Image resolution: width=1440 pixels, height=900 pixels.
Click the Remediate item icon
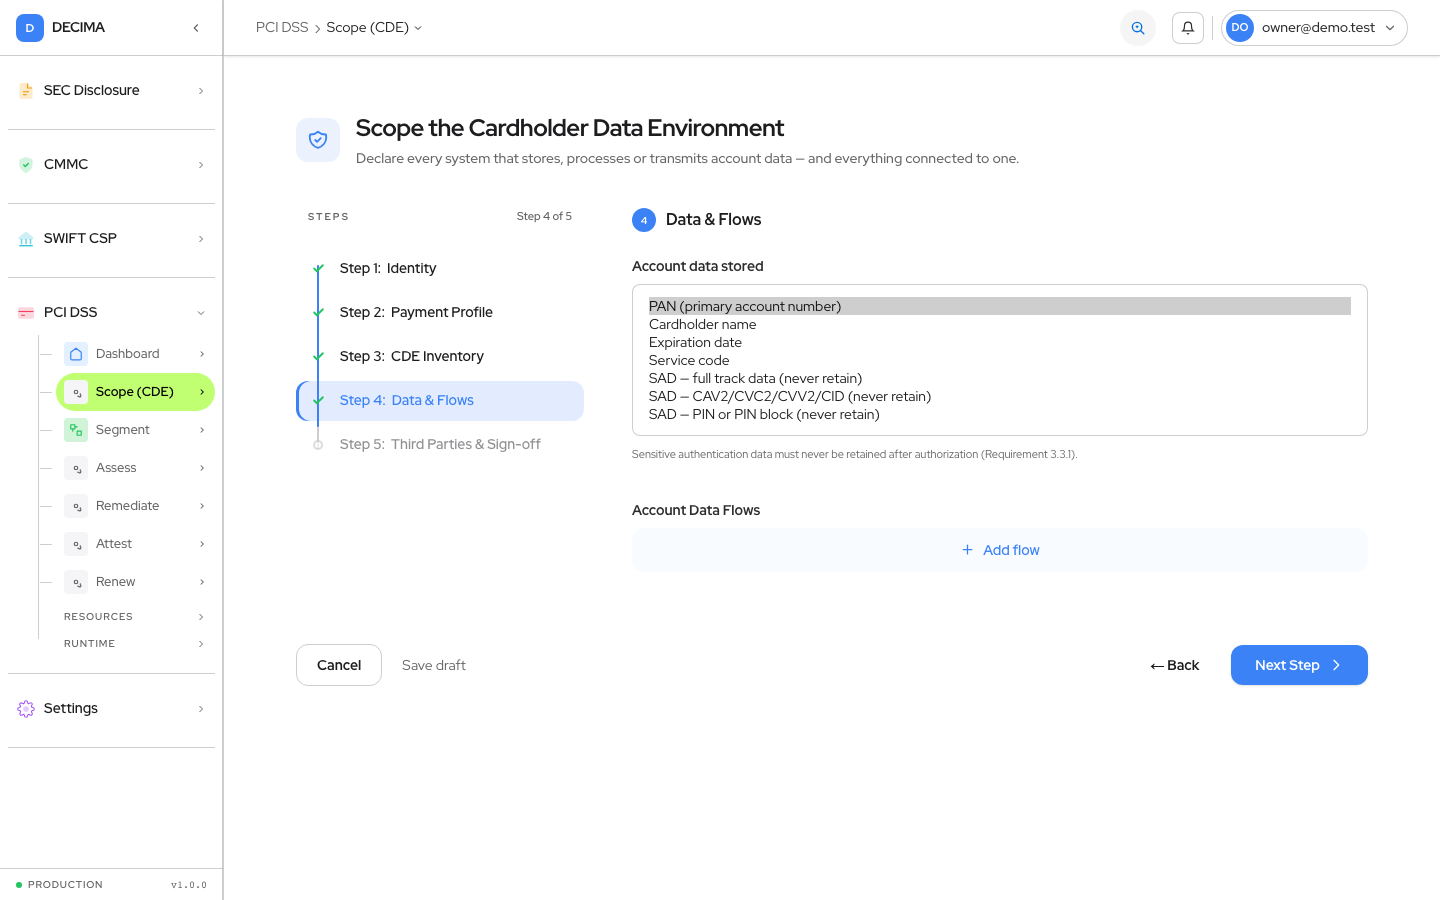(x=76, y=506)
